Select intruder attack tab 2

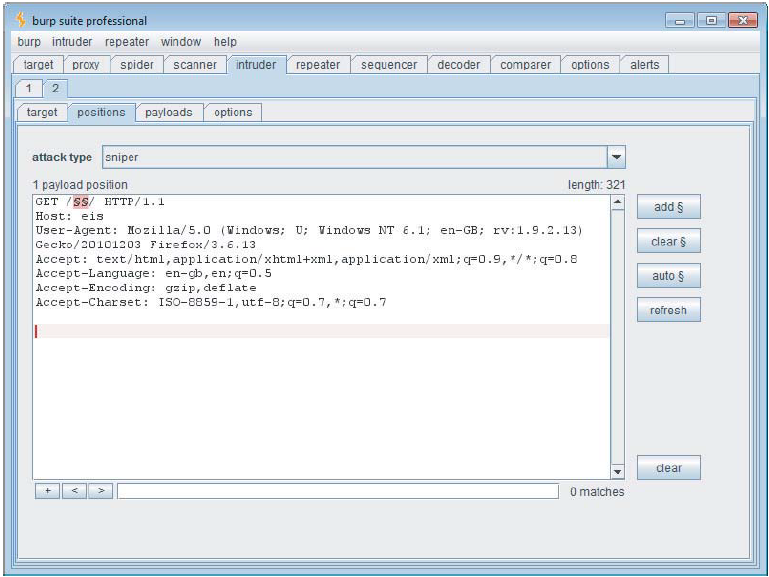(55, 88)
